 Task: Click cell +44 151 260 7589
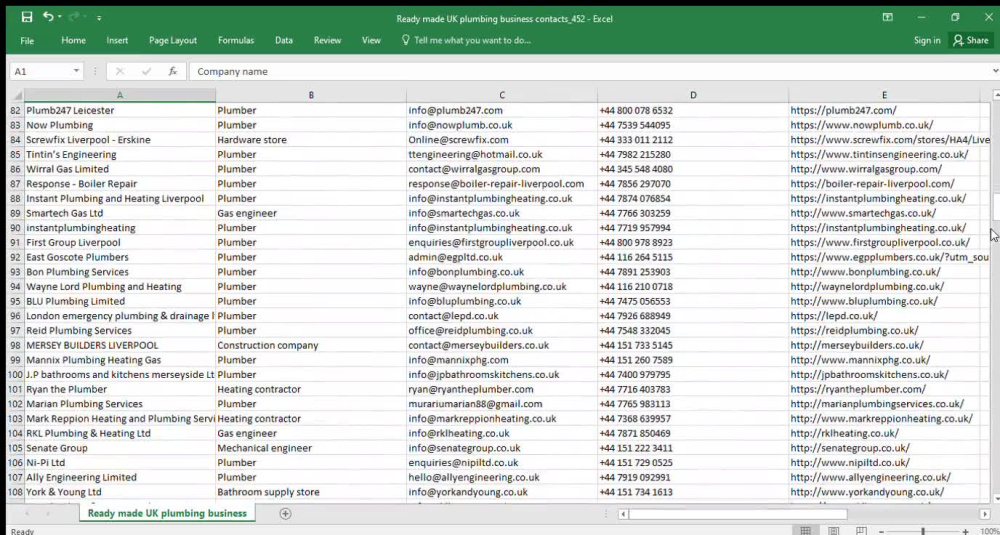tap(693, 360)
